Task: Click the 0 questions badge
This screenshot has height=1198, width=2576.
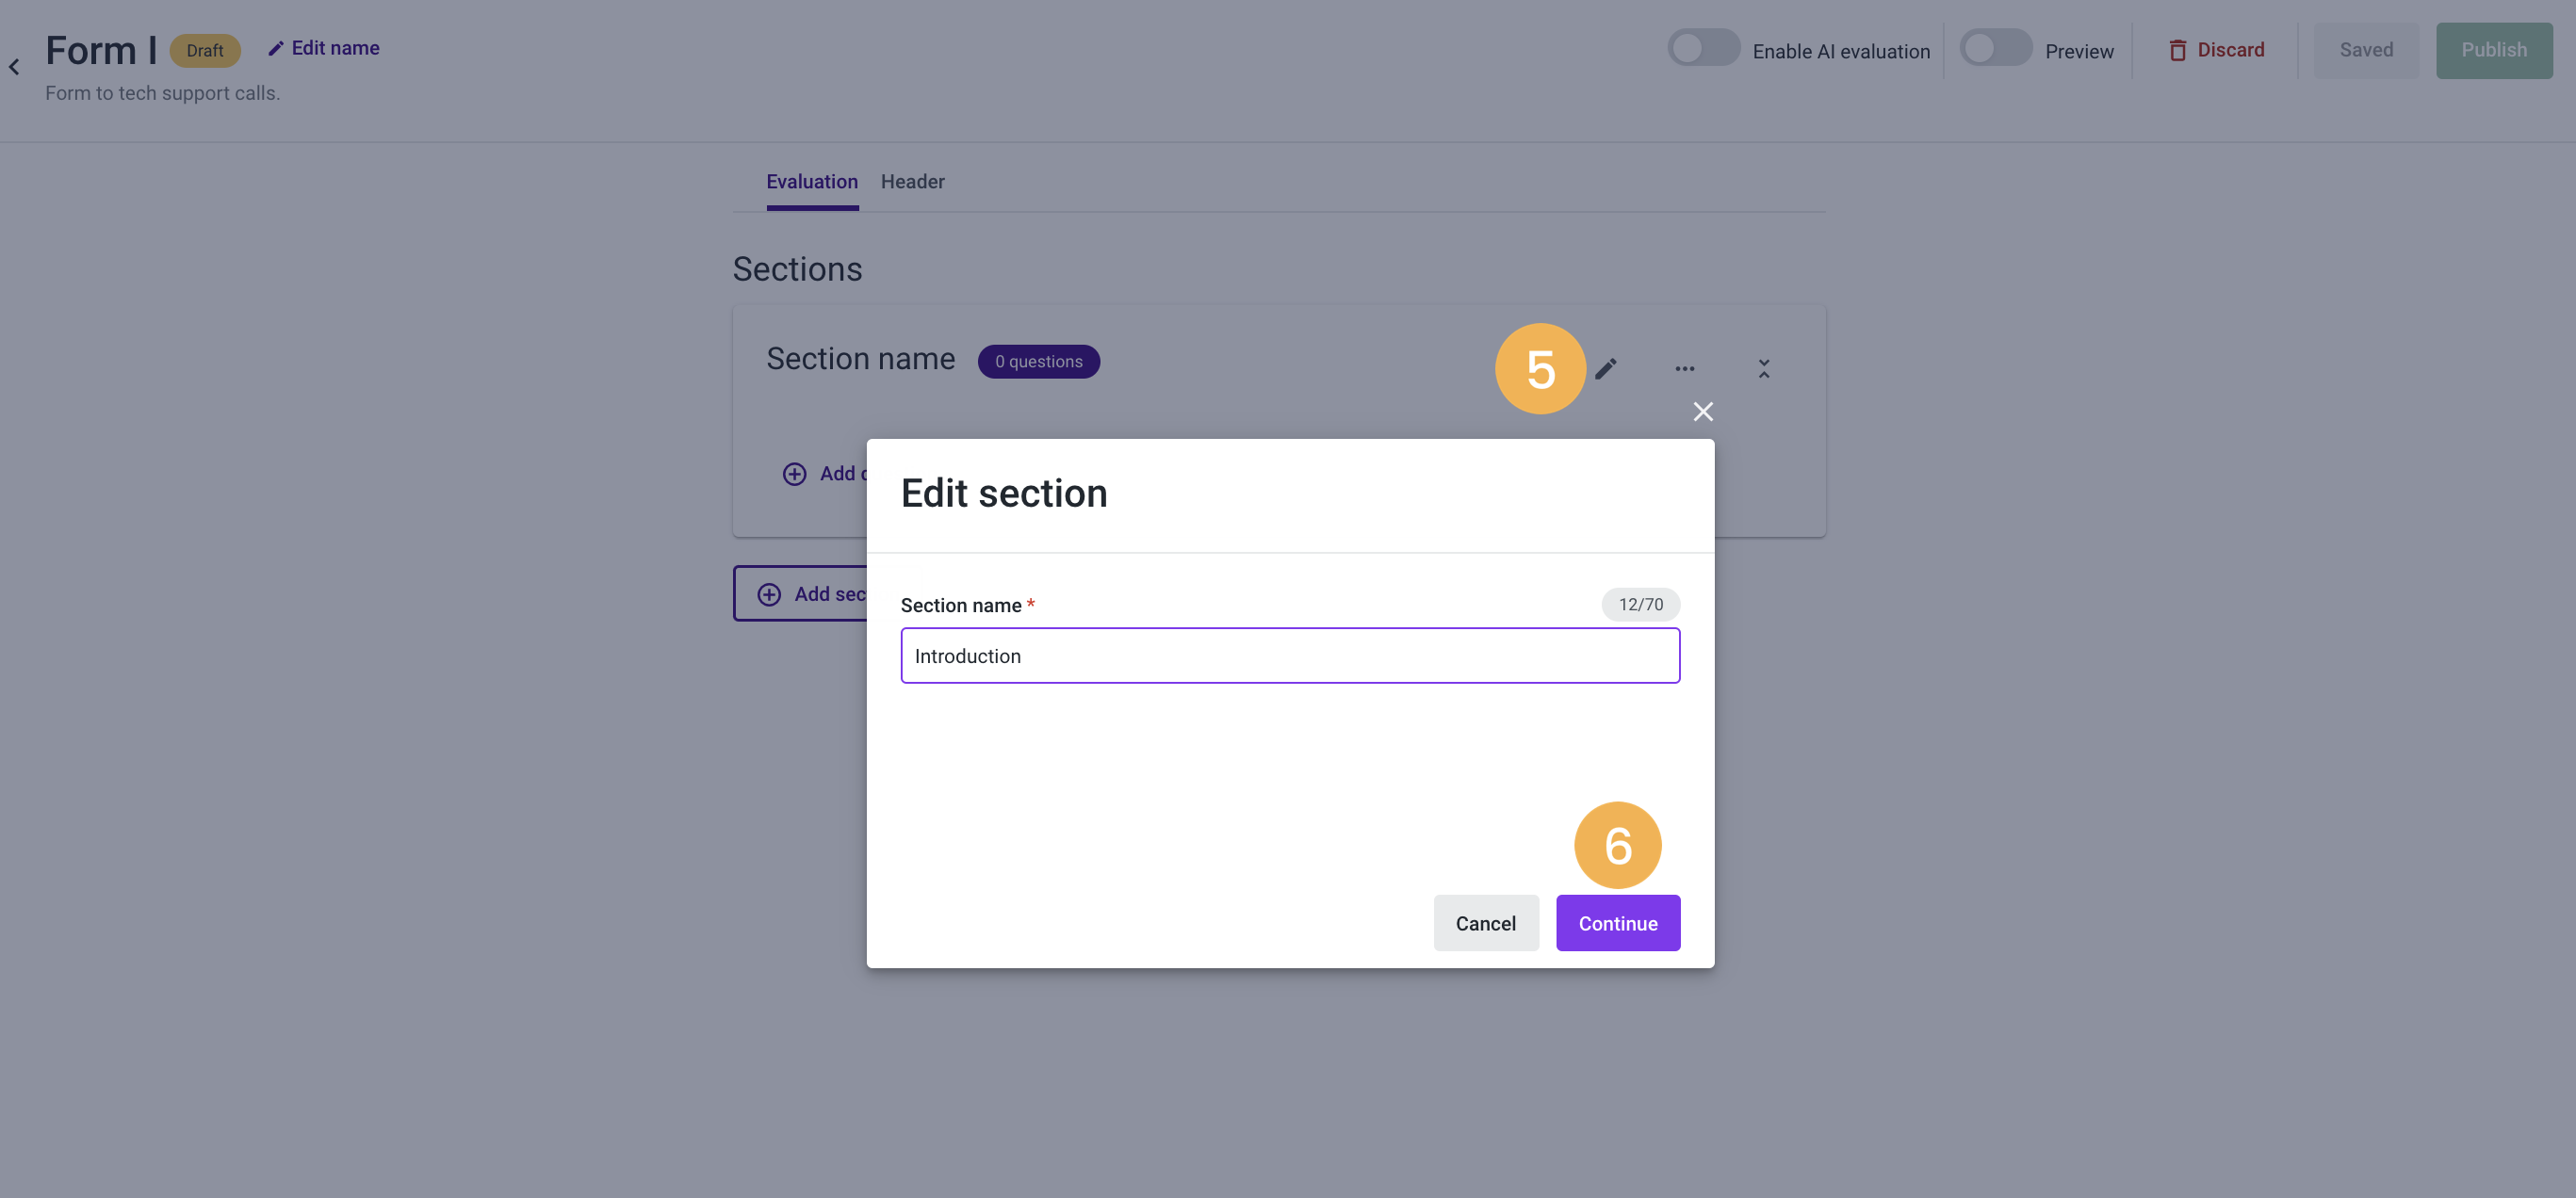Action: click(1038, 361)
